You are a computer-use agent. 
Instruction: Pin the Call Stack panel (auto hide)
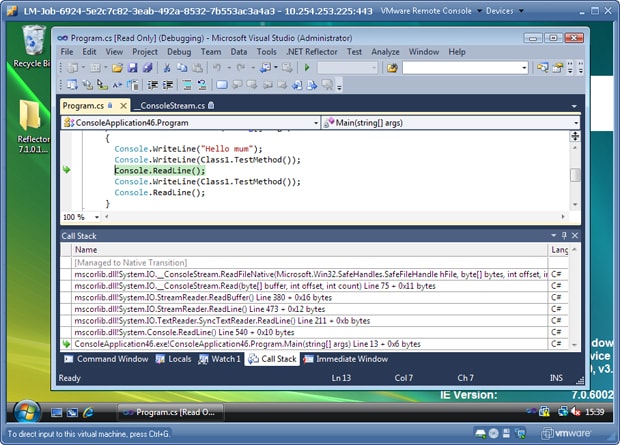[564, 236]
